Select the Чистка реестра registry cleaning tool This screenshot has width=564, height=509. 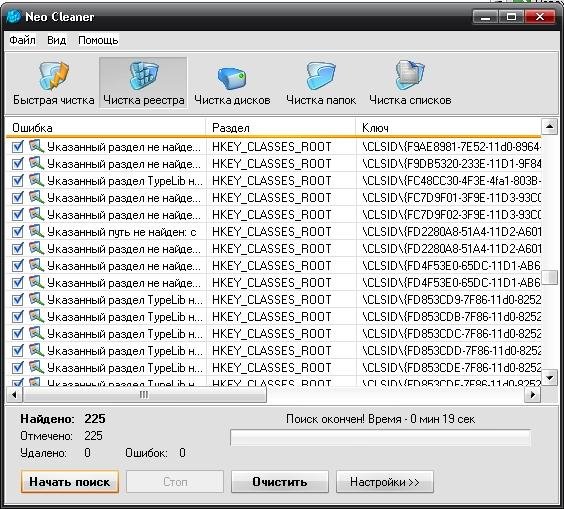click(143, 83)
